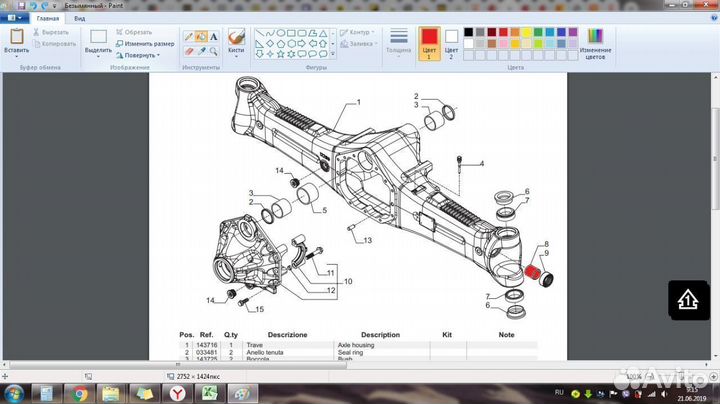Select the Pencil tool
The width and height of the screenshot is (720, 404).
coord(188,37)
